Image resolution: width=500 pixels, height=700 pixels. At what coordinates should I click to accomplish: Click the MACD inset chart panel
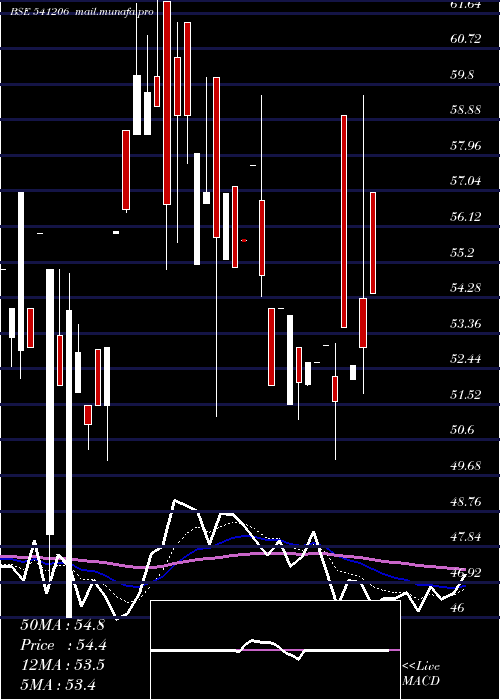[275, 650]
